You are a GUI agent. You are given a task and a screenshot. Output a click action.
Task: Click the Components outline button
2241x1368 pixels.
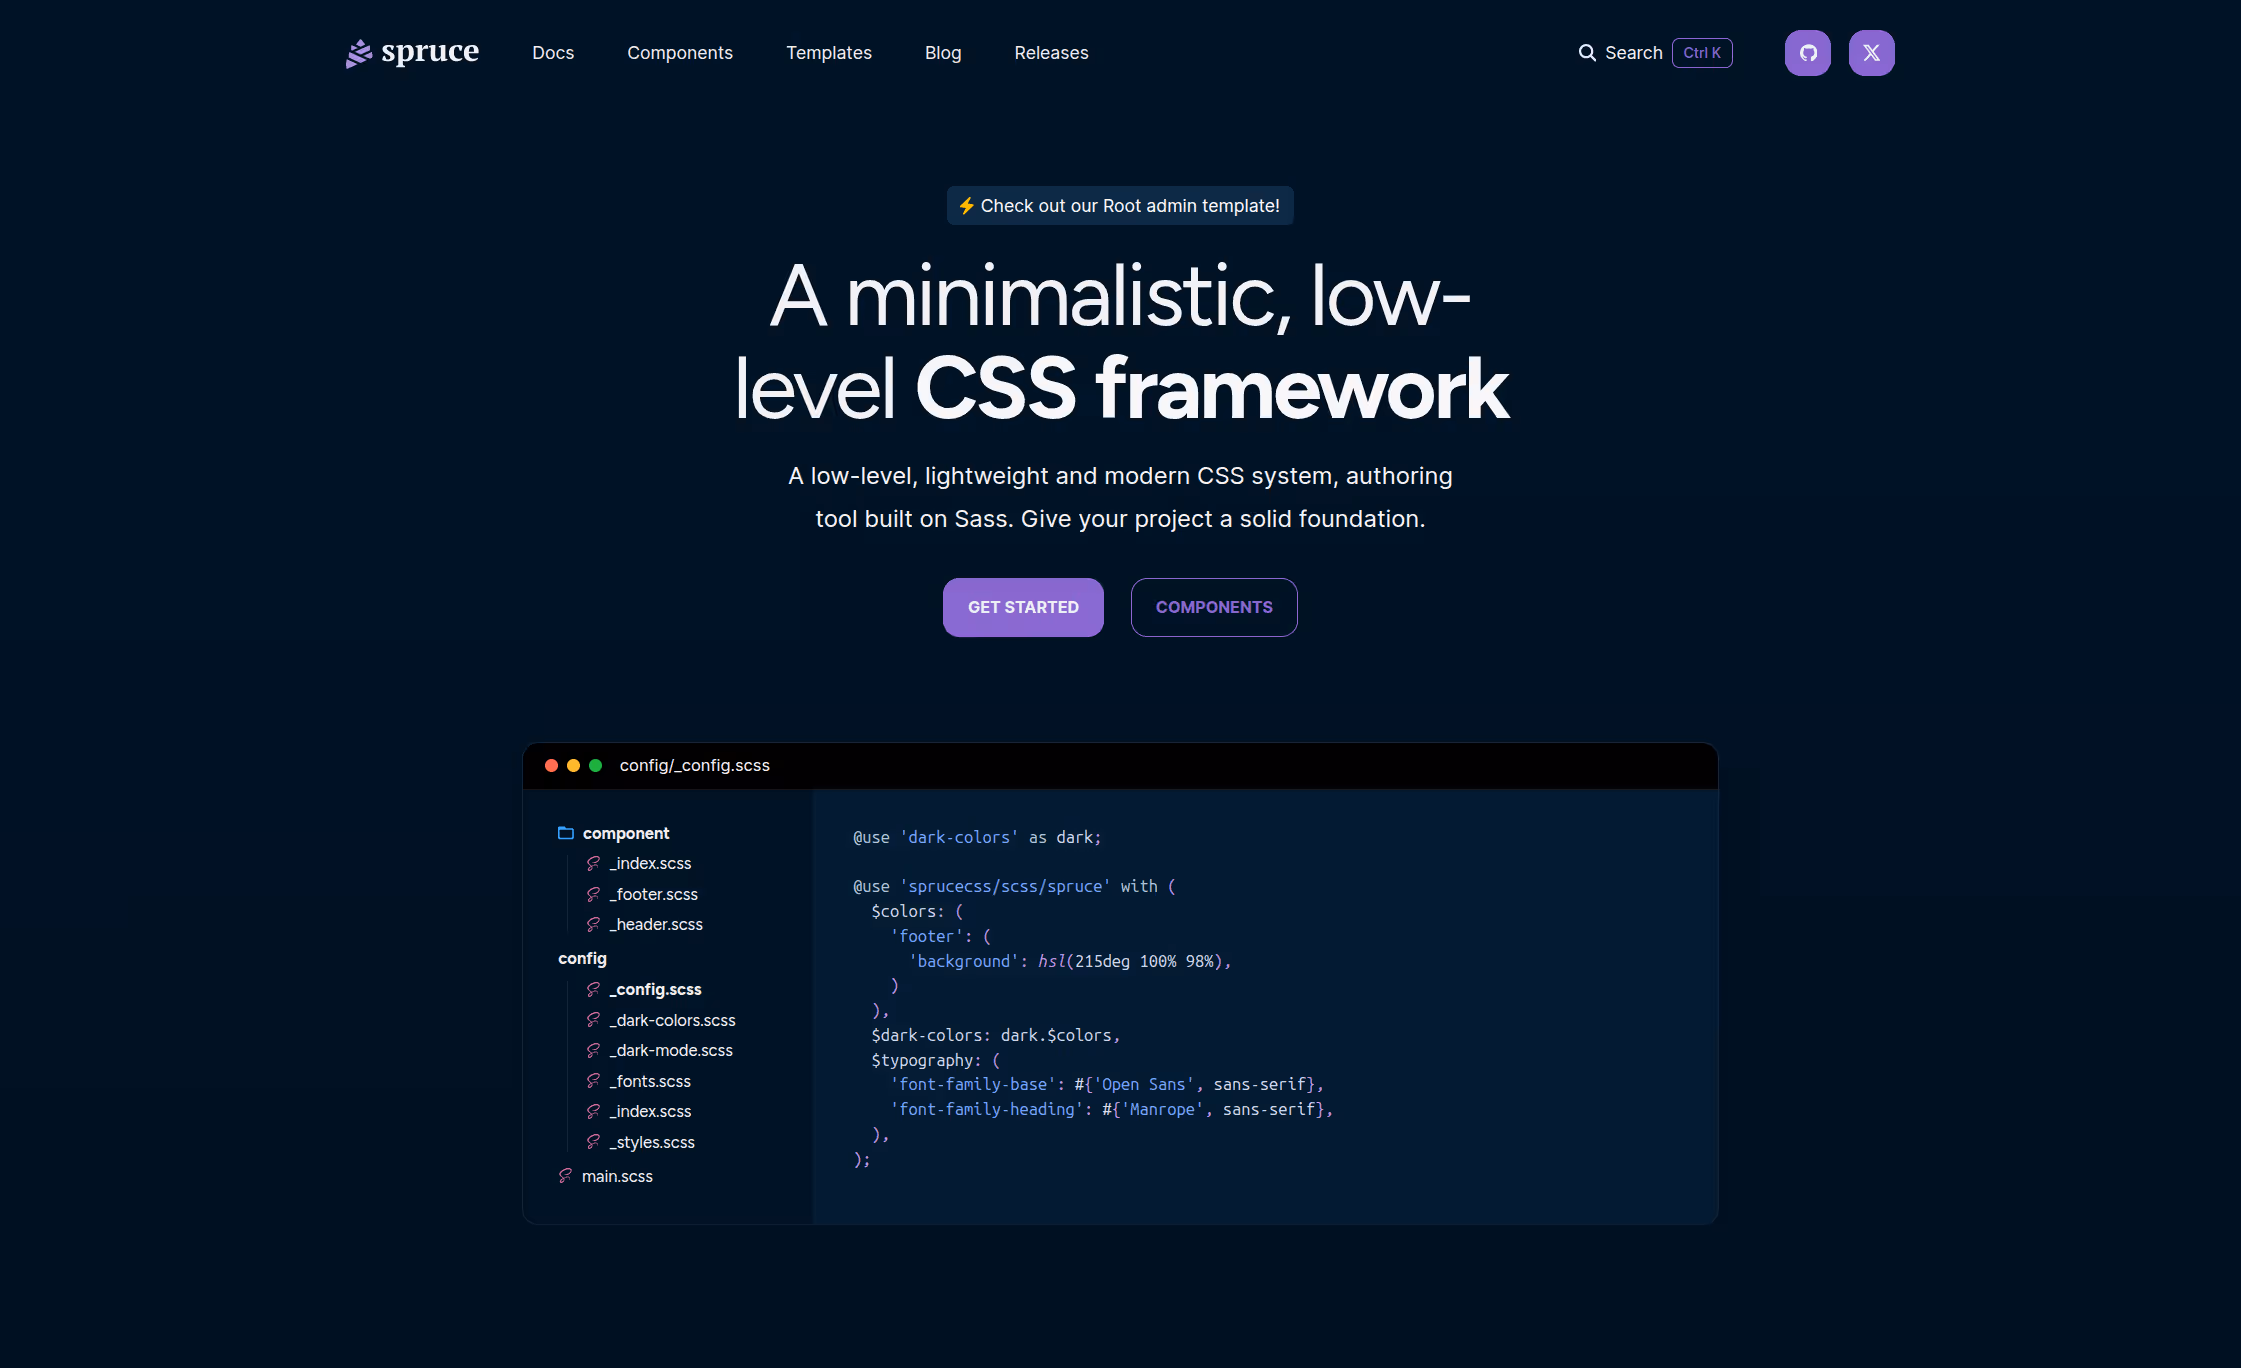1213,607
